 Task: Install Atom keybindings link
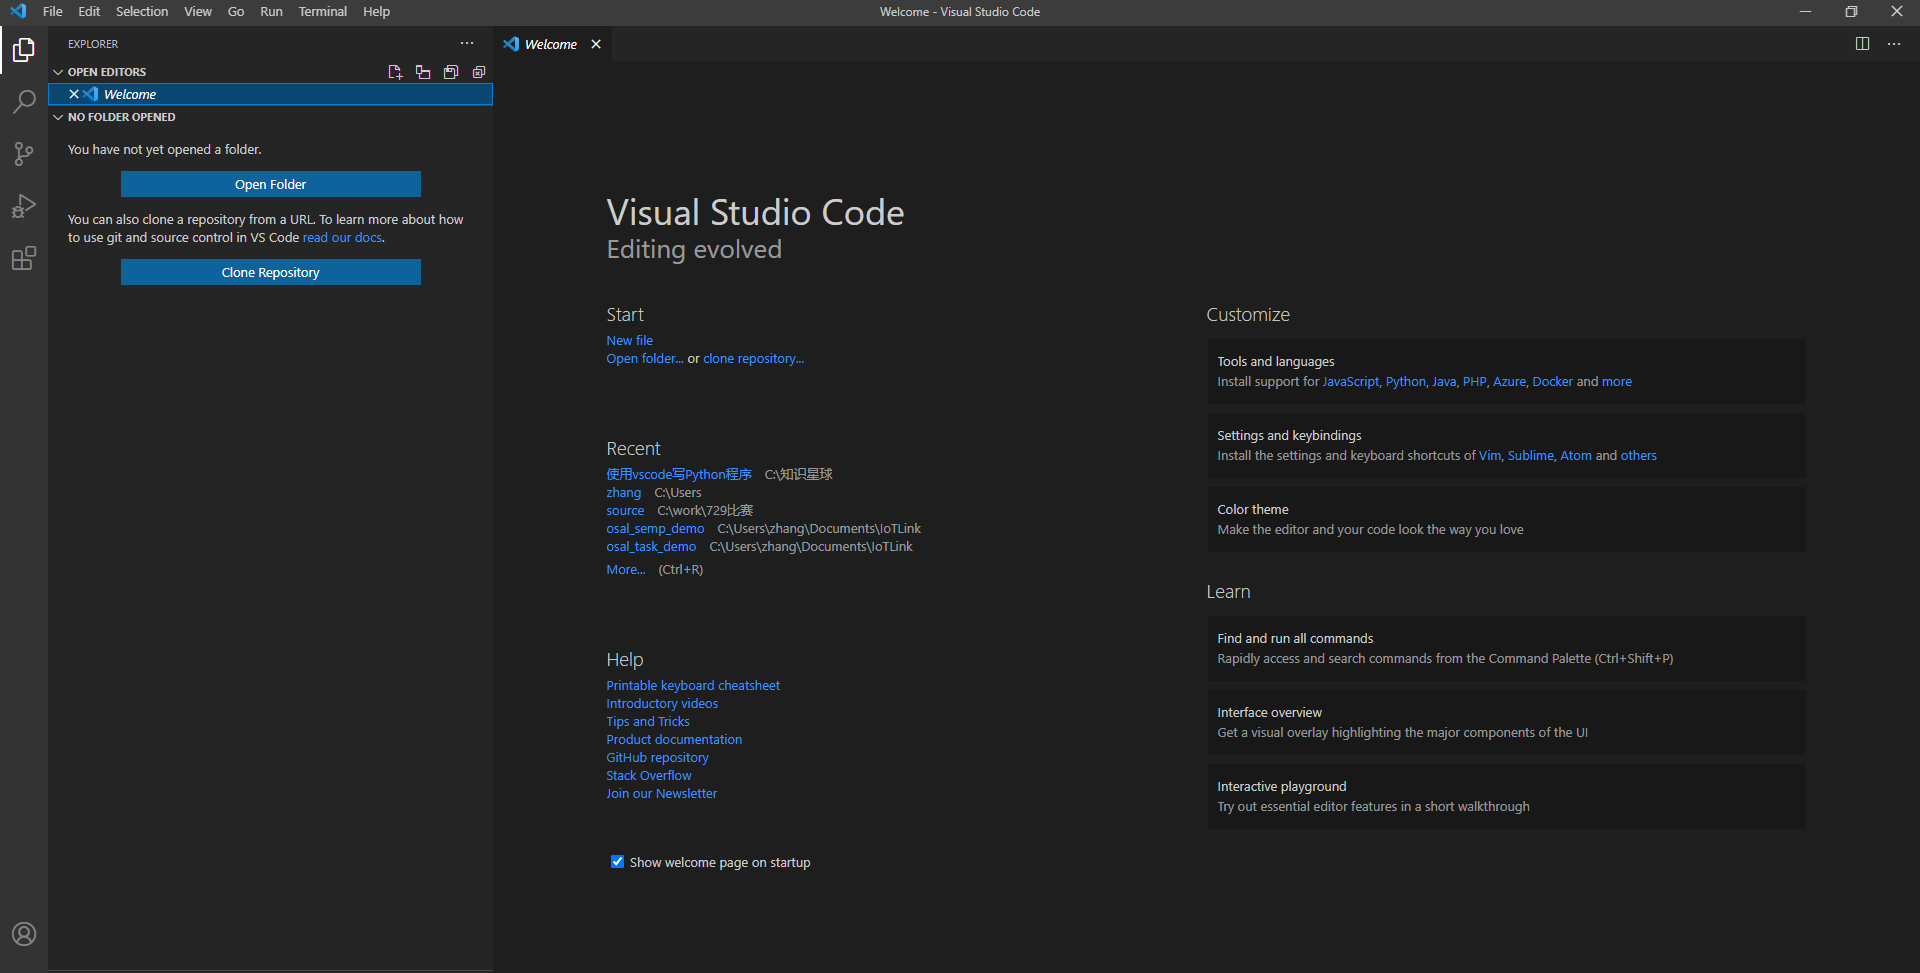point(1576,455)
